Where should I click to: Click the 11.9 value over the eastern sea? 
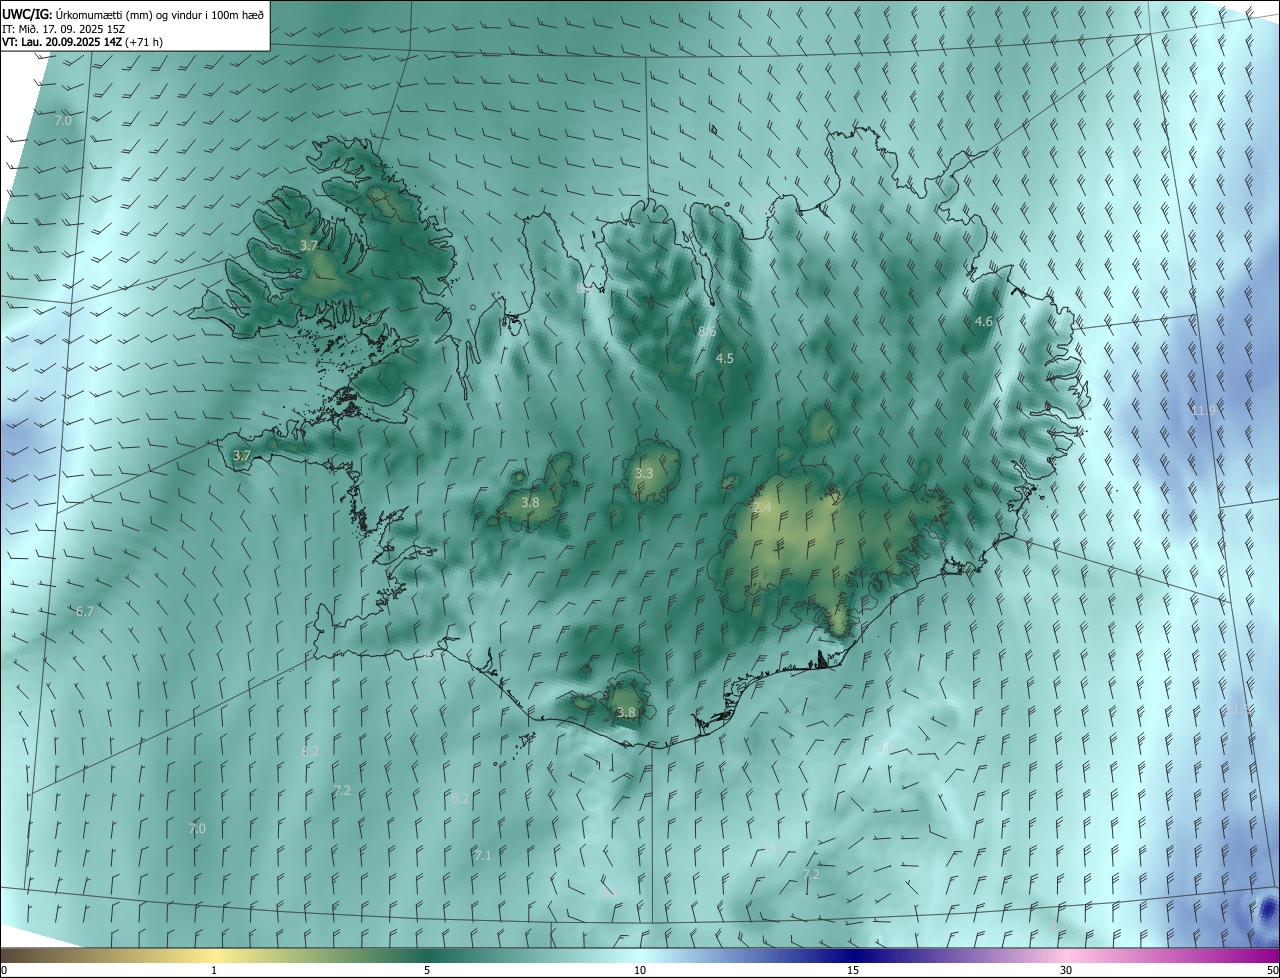1203,410
